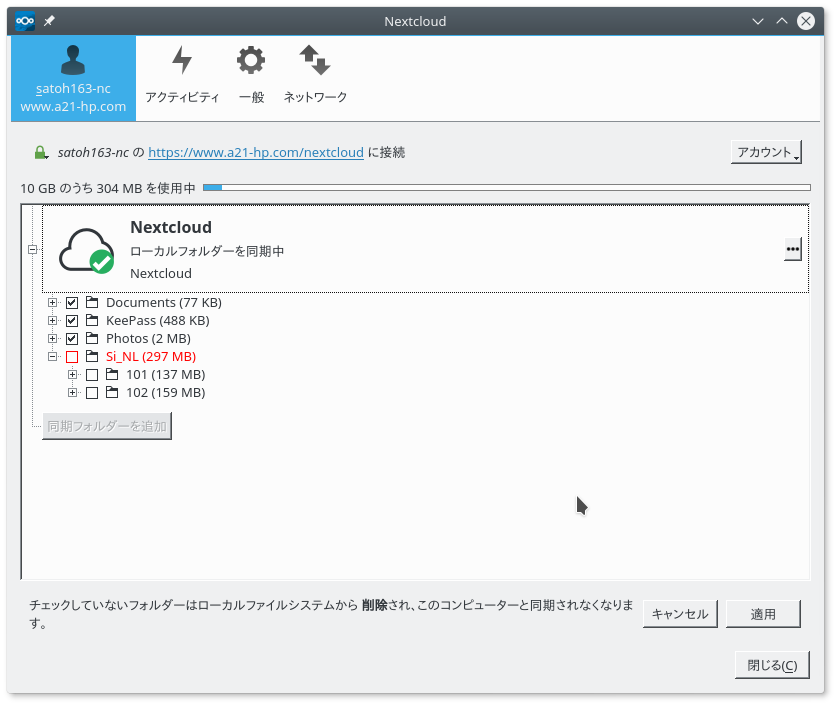
Task: Select the KeePass (488 KB) row
Action: pyautogui.click(x=157, y=321)
